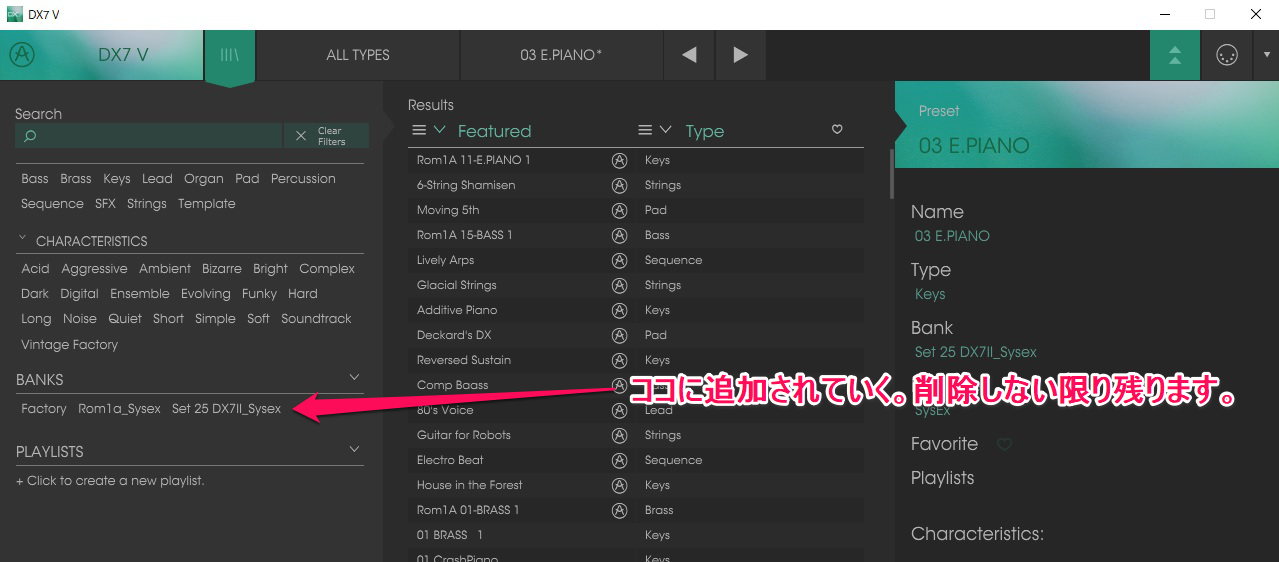Collapse the BANKS section chevron
Image resolution: width=1279 pixels, height=562 pixels.
click(354, 377)
